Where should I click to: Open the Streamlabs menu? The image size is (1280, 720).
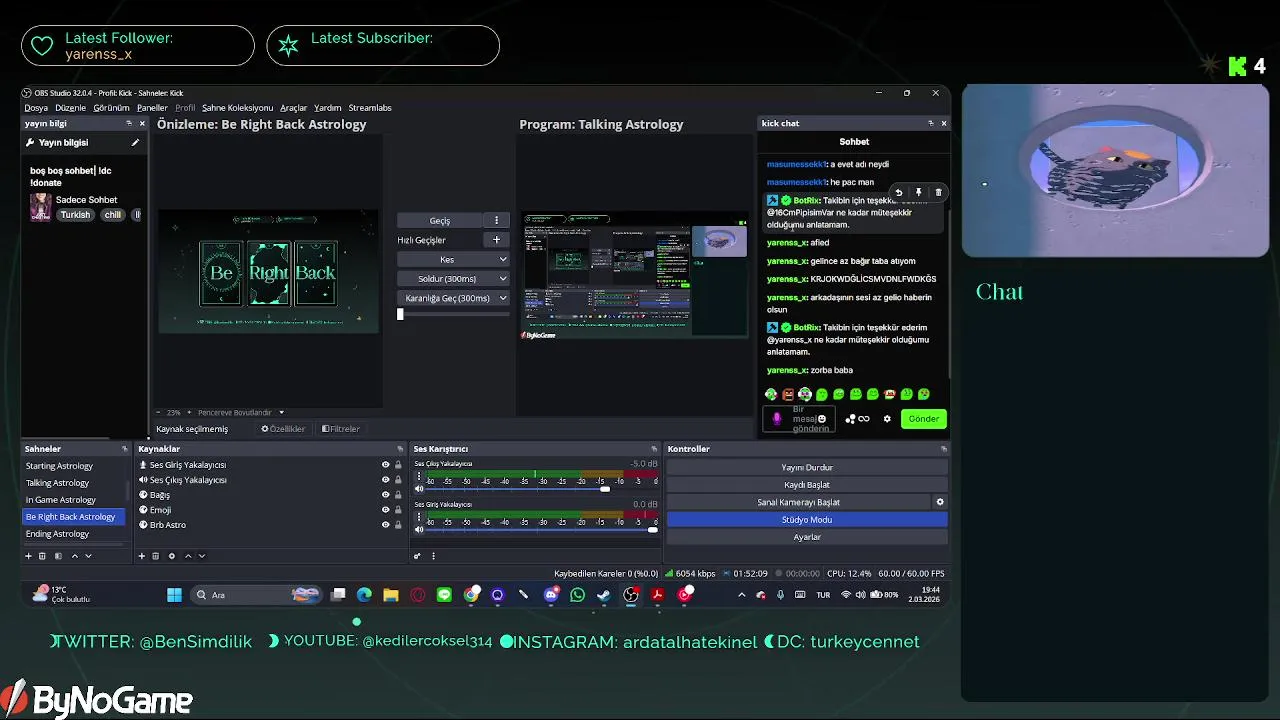[370, 108]
